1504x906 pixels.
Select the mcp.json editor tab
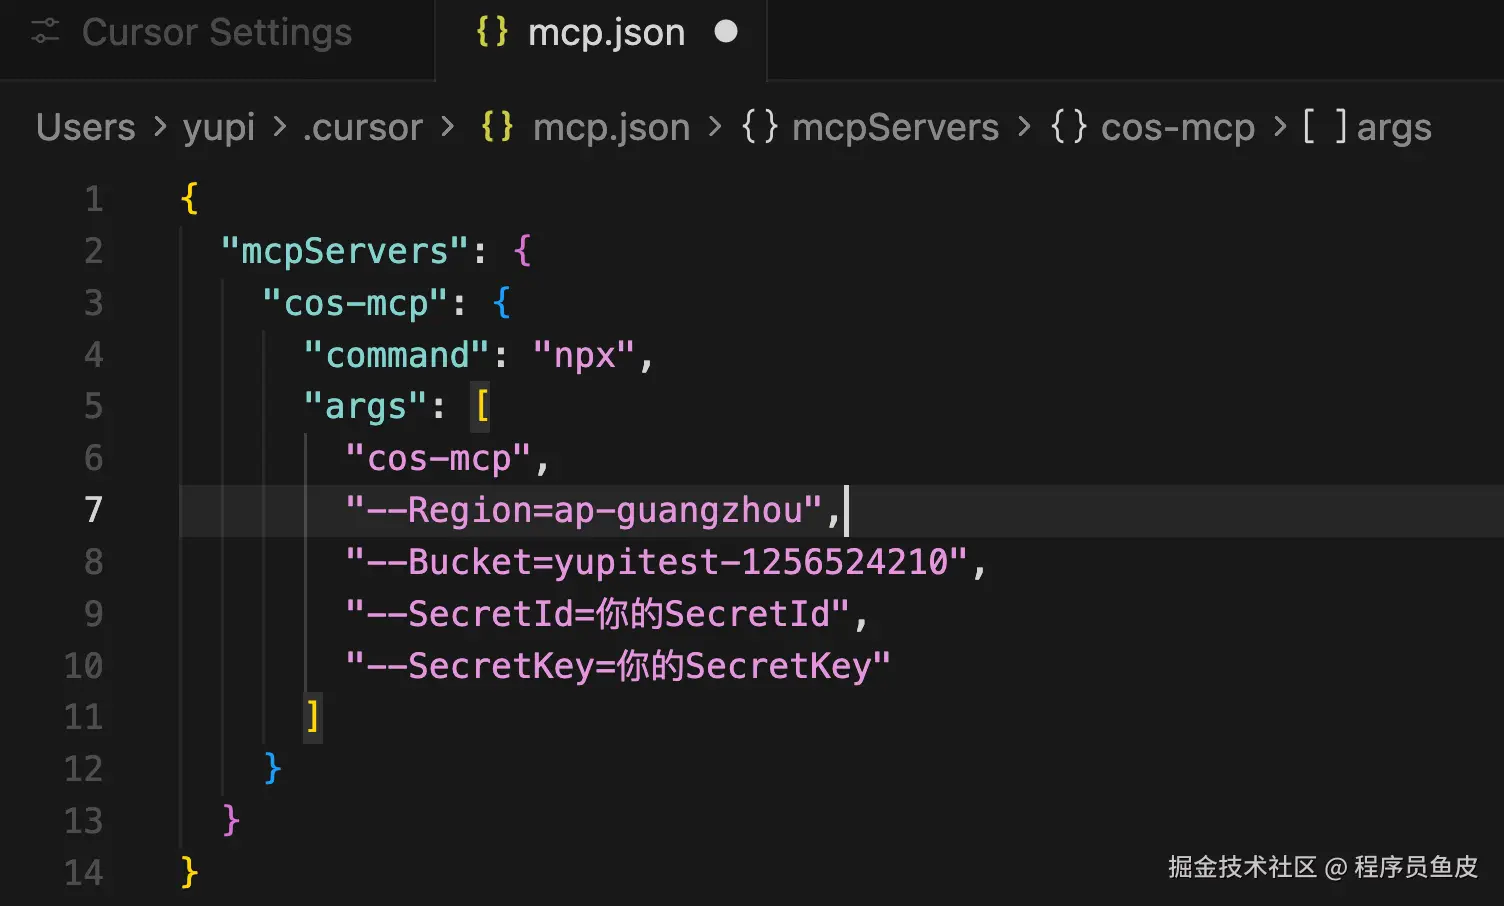(x=606, y=32)
